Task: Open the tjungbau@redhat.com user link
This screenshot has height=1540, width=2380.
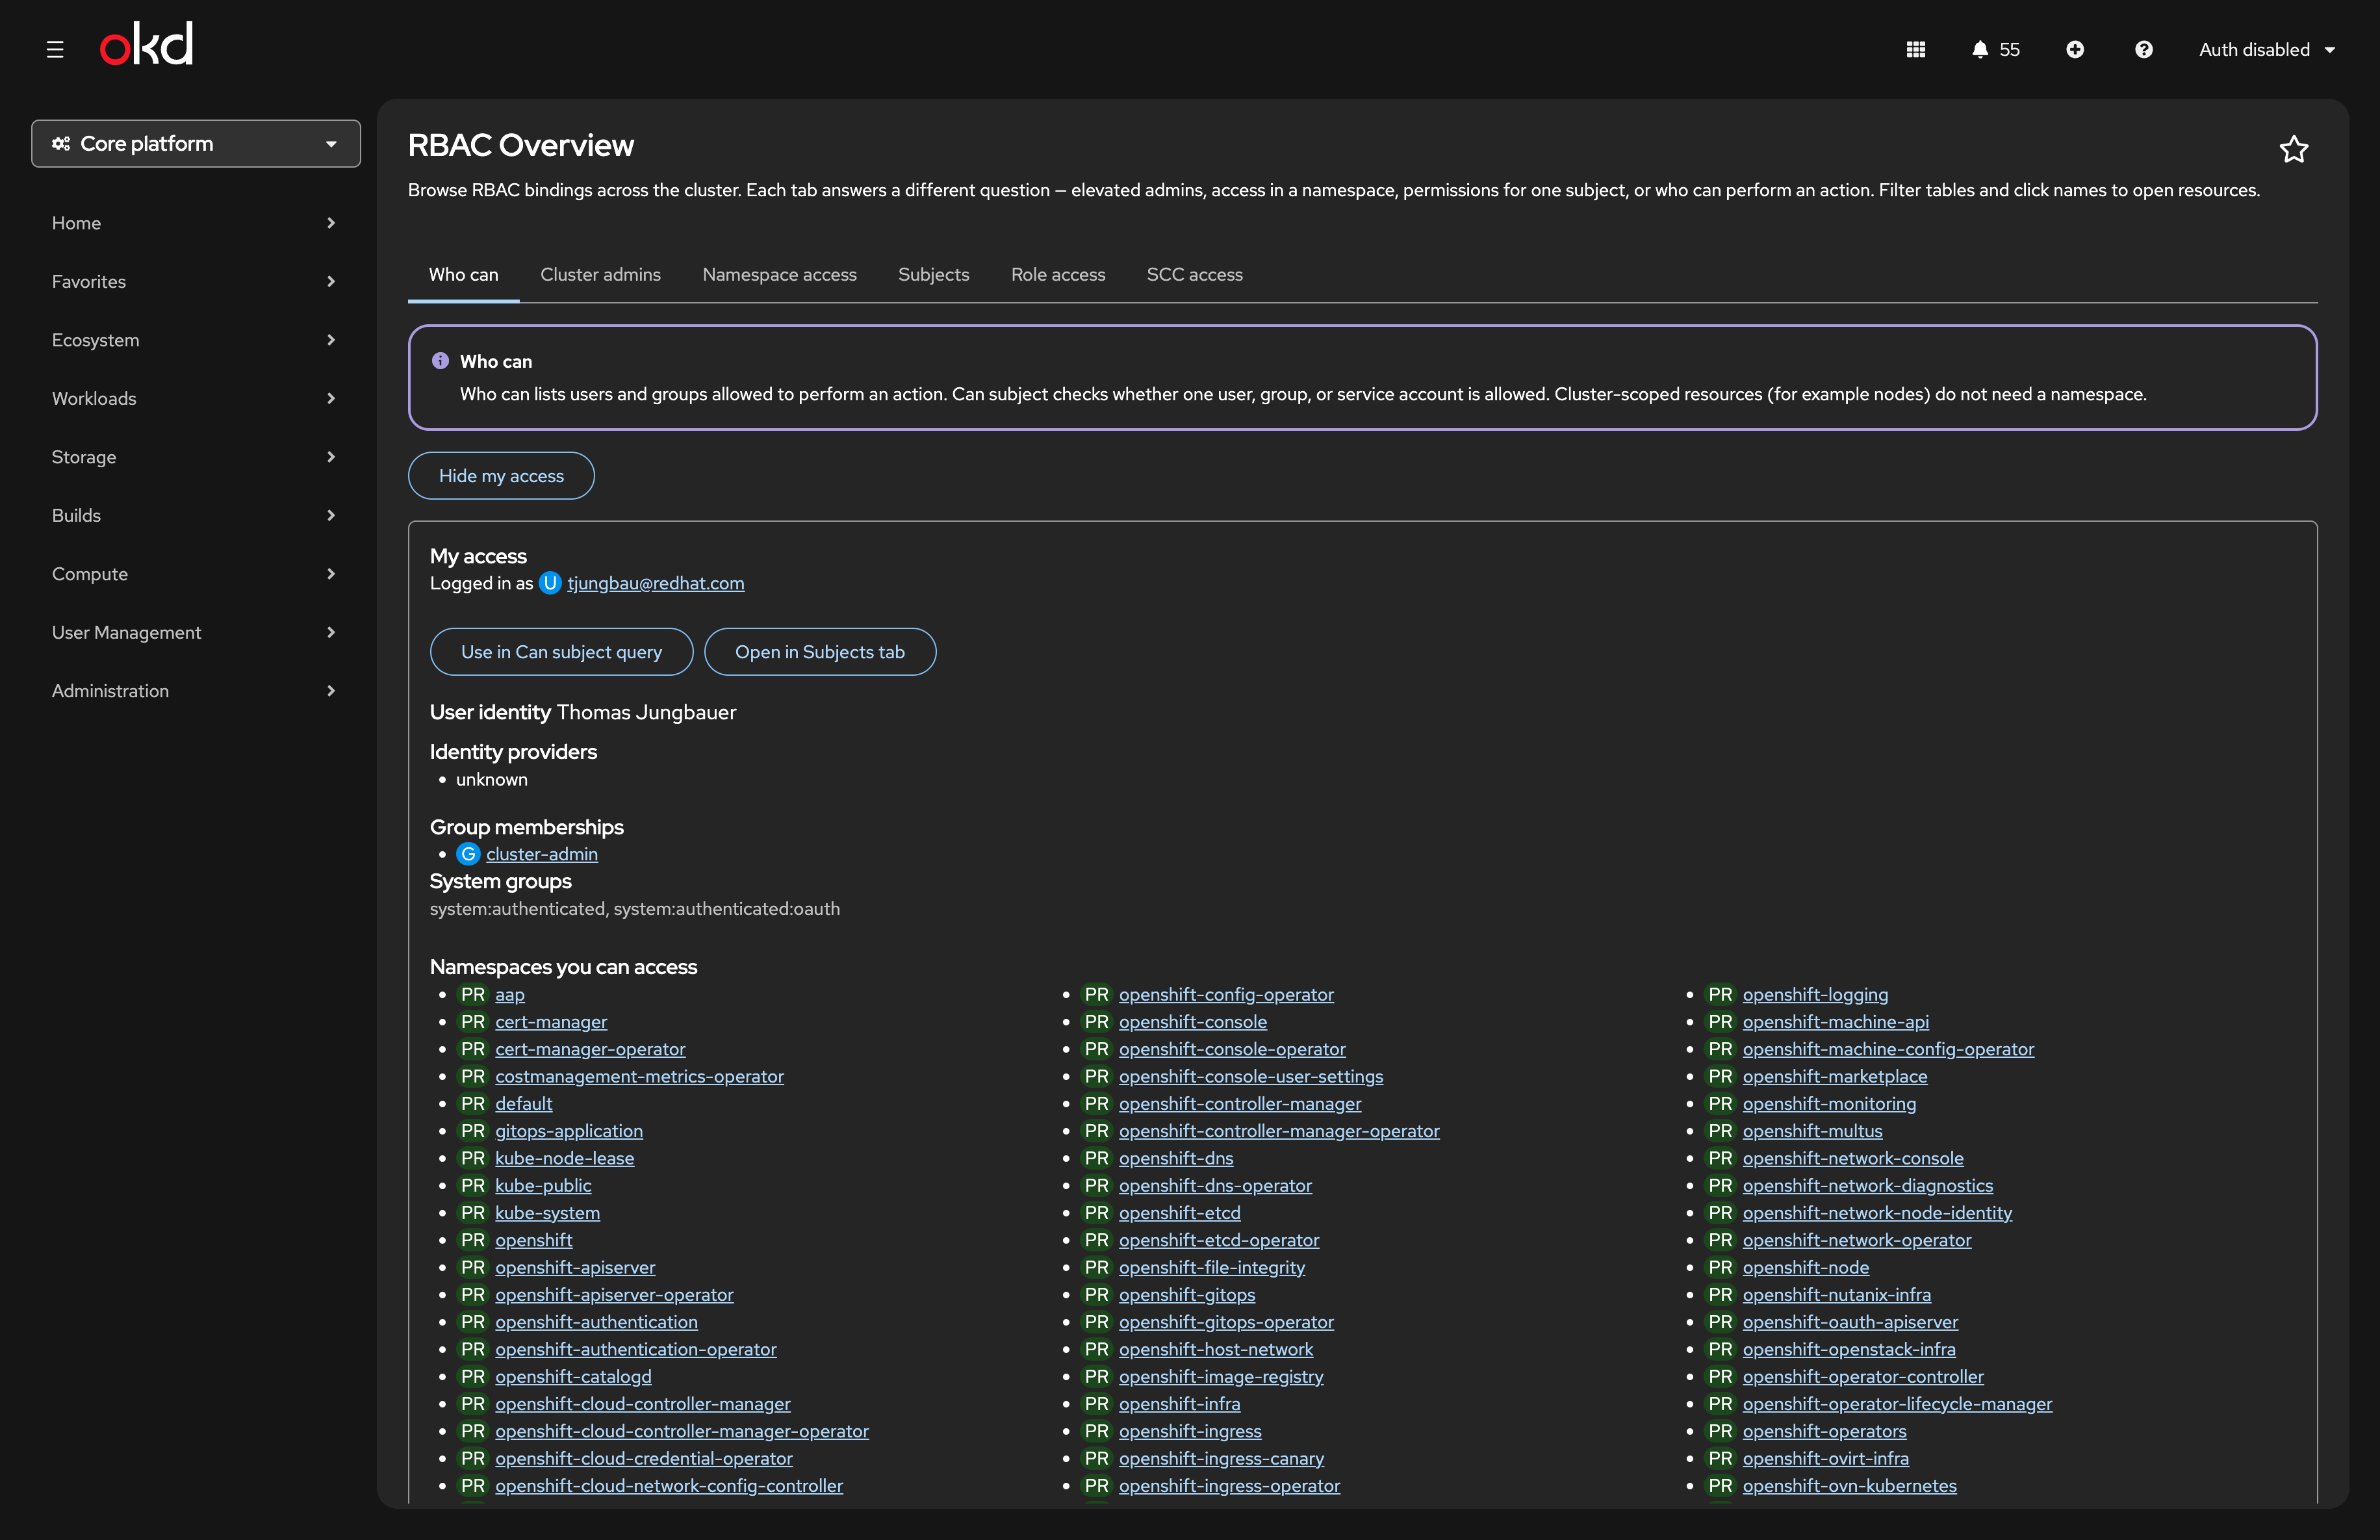Action: click(655, 583)
